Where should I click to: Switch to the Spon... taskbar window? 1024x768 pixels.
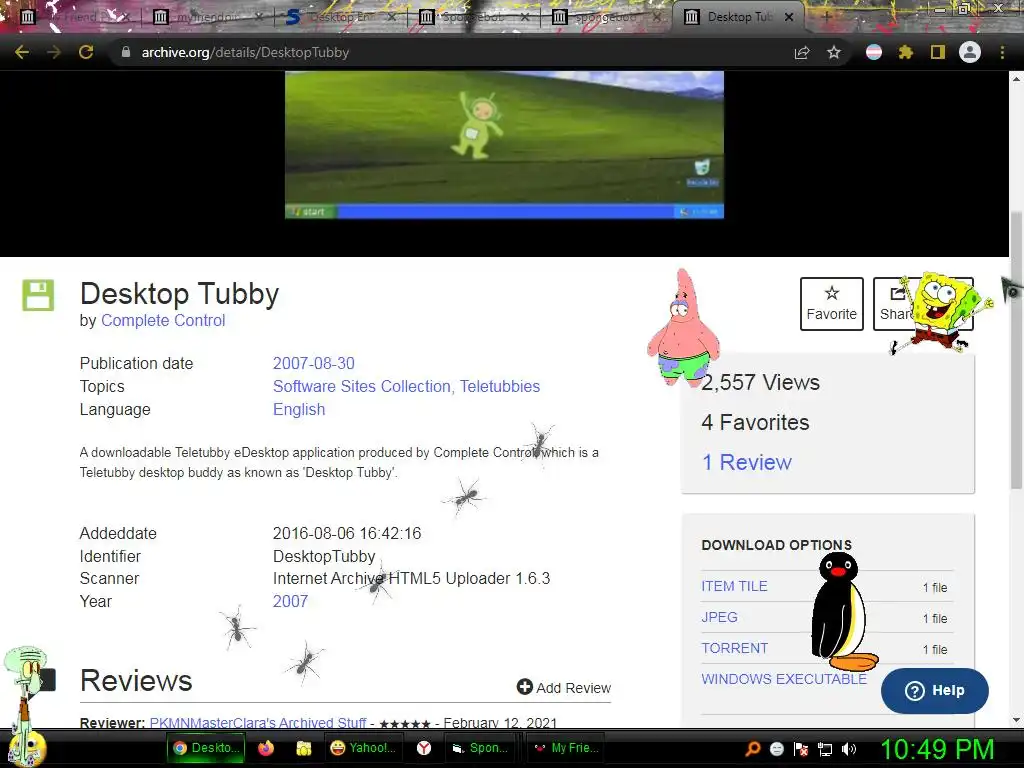pyautogui.click(x=483, y=748)
